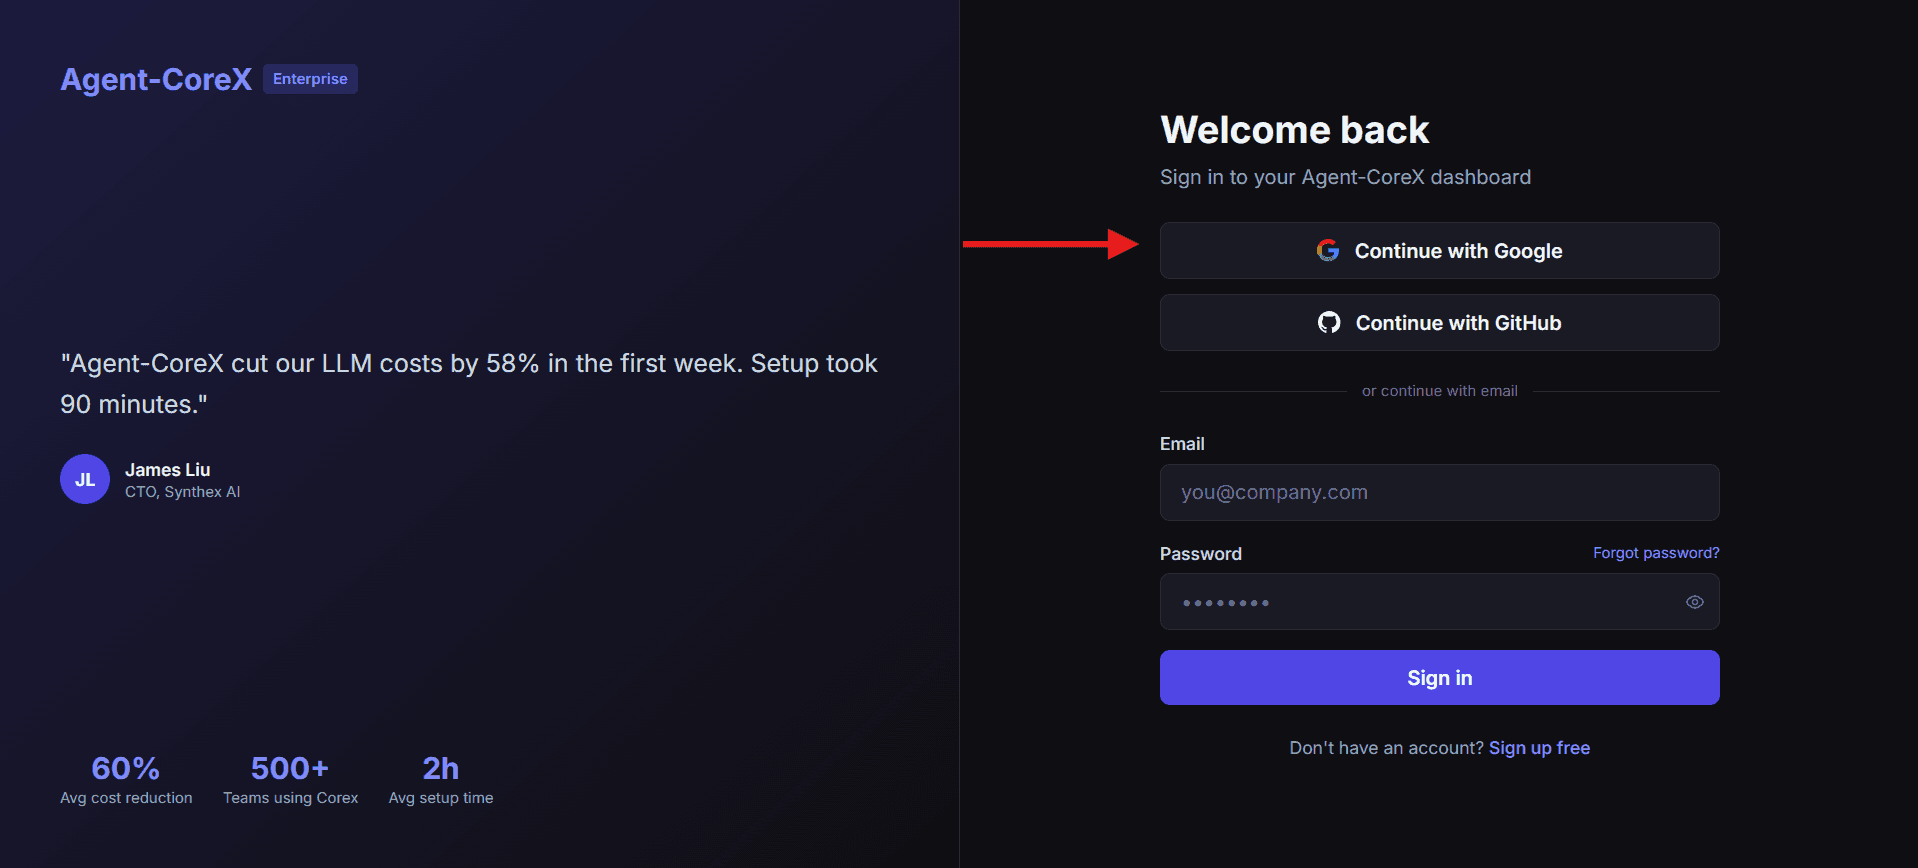Click the JL avatar circle
Image resolution: width=1918 pixels, height=868 pixels.
[84, 479]
